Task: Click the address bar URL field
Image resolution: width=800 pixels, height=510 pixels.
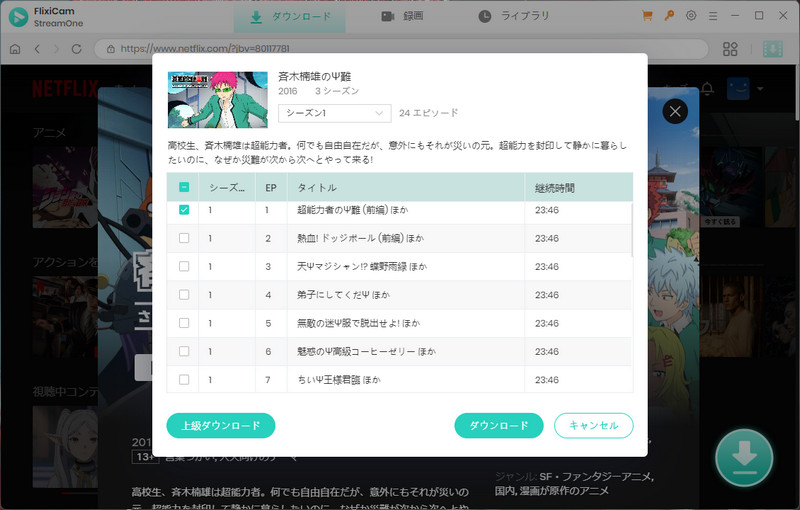Action: [401, 49]
